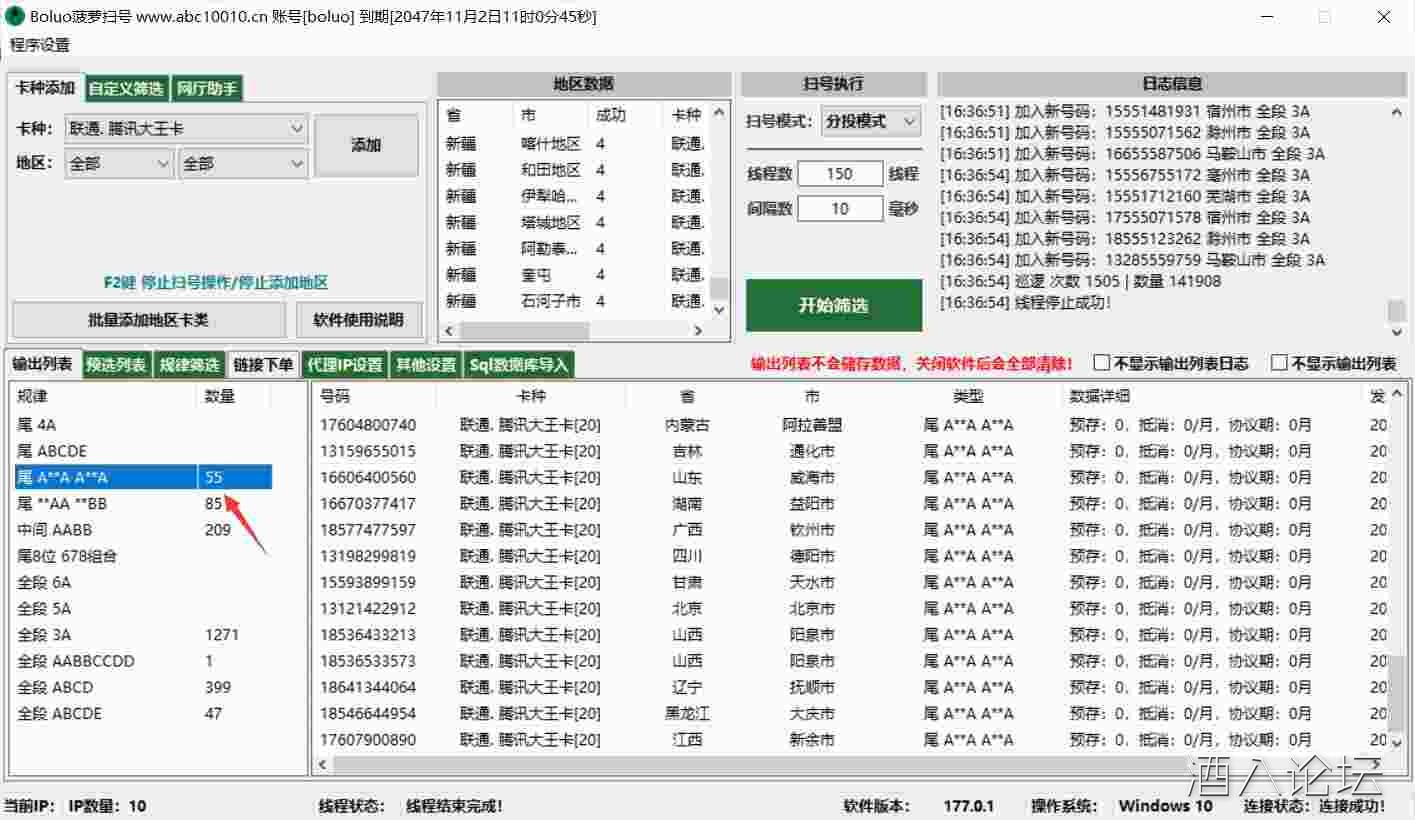Enable 不显示输出列表日志 checkbox
1415x820 pixels.
coord(1102,363)
